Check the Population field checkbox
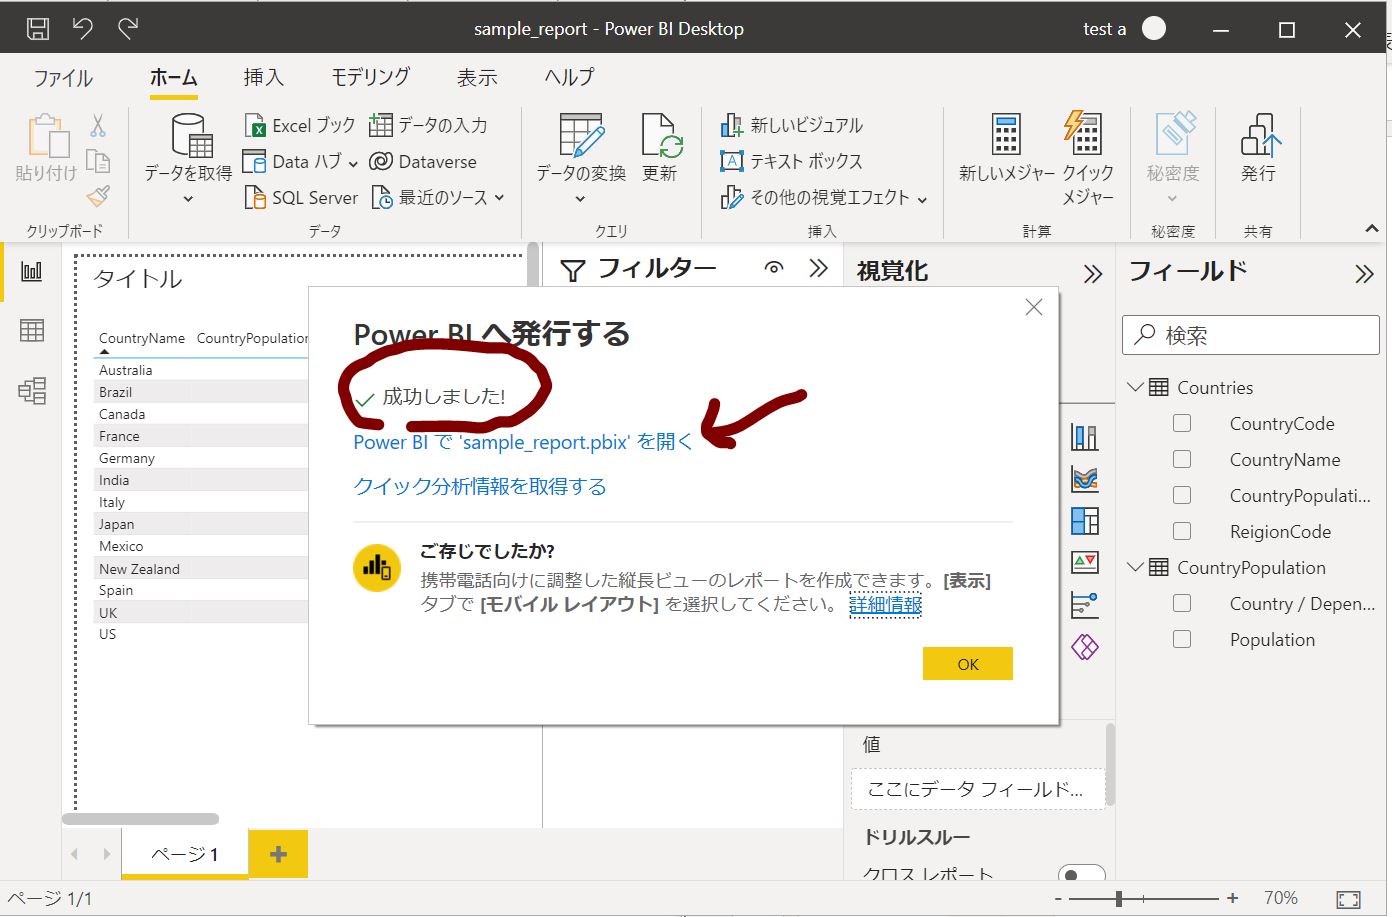 click(x=1182, y=639)
